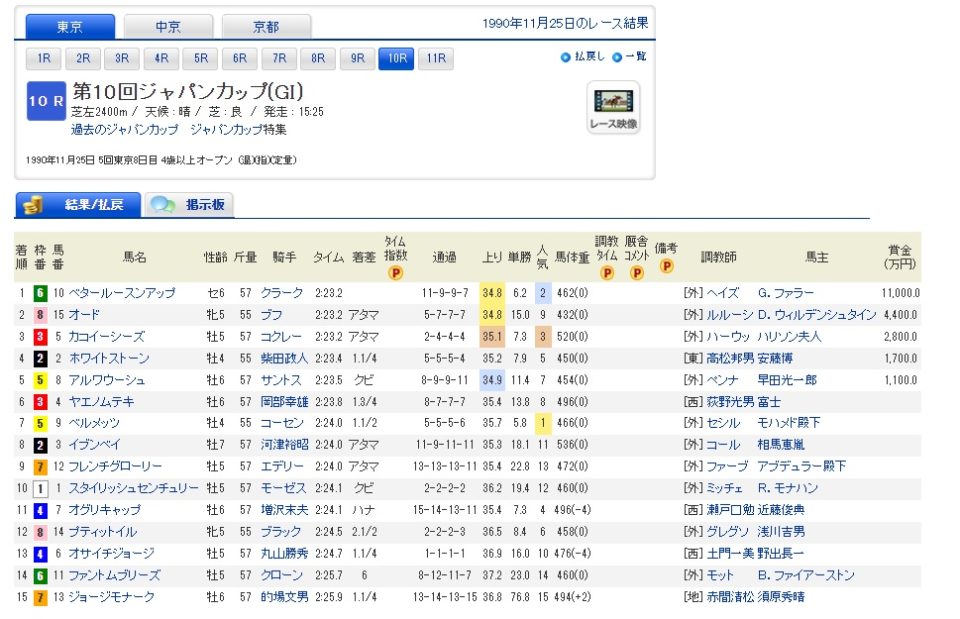Click the P icon under 厩舎コメント
Viewport: 960px width, 619px height.
pyautogui.click(x=636, y=272)
